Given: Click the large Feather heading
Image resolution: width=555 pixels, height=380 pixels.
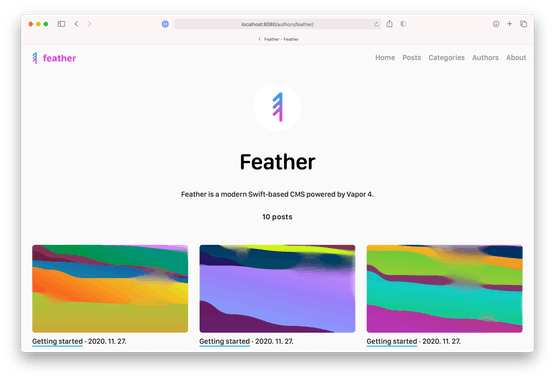Looking at the screenshot, I should point(278,162).
